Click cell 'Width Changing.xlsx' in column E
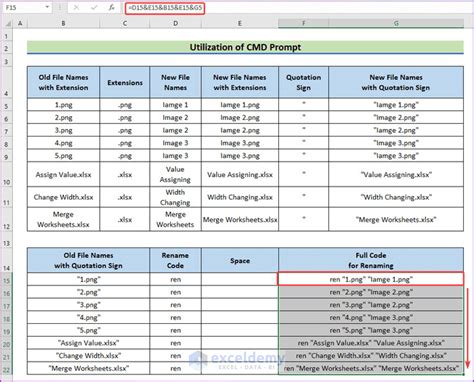474x382 pixels. point(240,197)
